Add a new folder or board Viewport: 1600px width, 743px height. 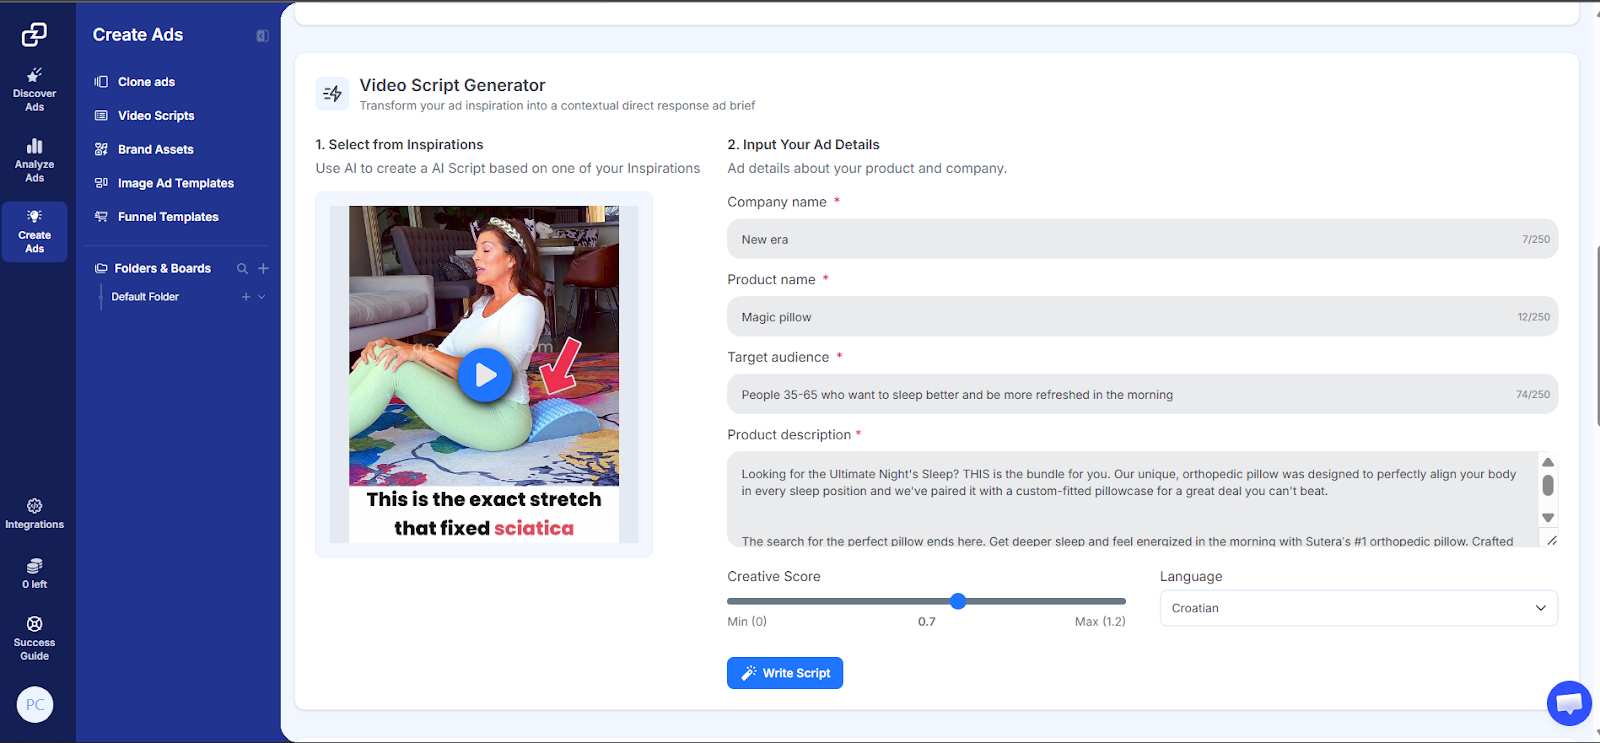click(263, 269)
